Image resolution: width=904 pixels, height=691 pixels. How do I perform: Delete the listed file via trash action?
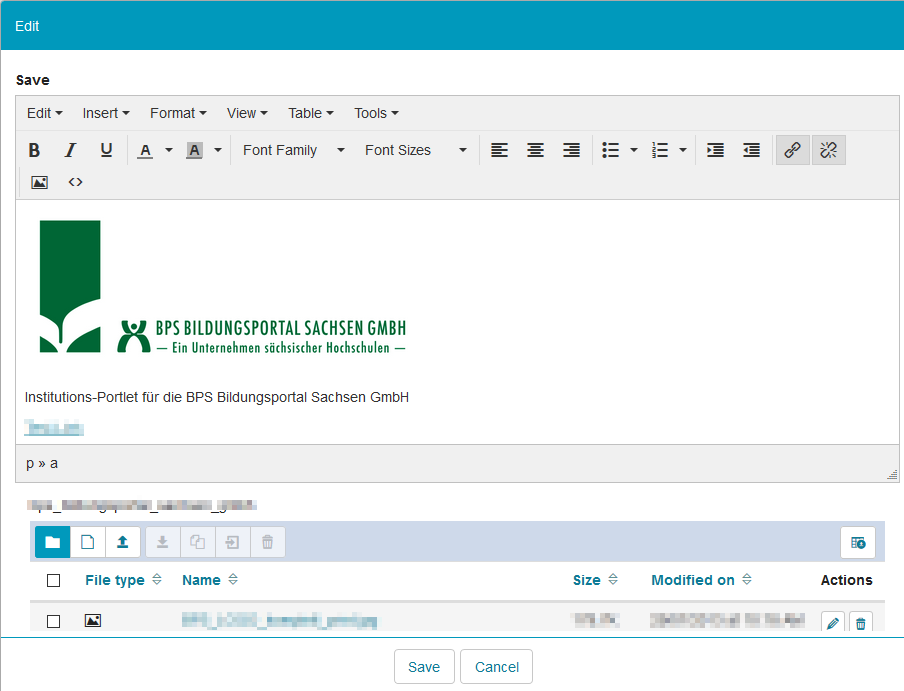click(x=860, y=622)
